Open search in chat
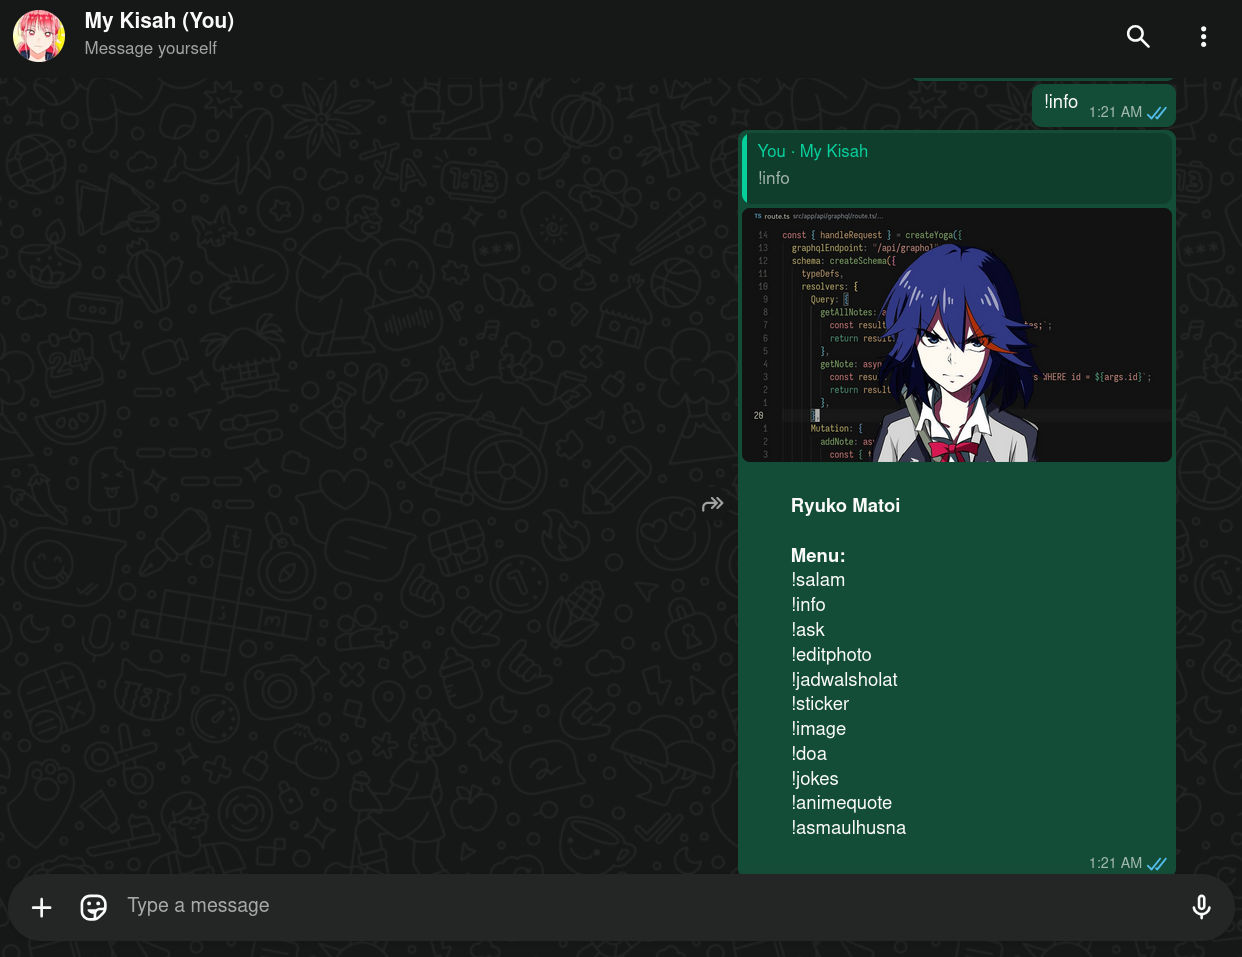Image resolution: width=1242 pixels, height=957 pixels. click(1138, 37)
